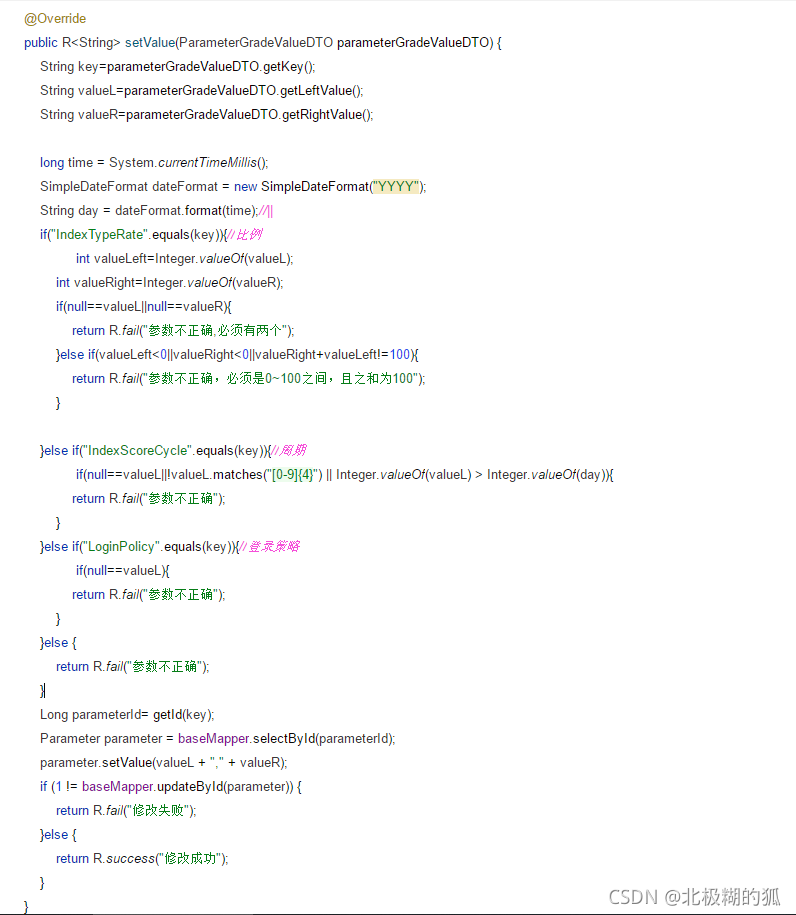Click the 'R.success("修改成功")' return line
The image size is (796, 915).
coord(142,858)
